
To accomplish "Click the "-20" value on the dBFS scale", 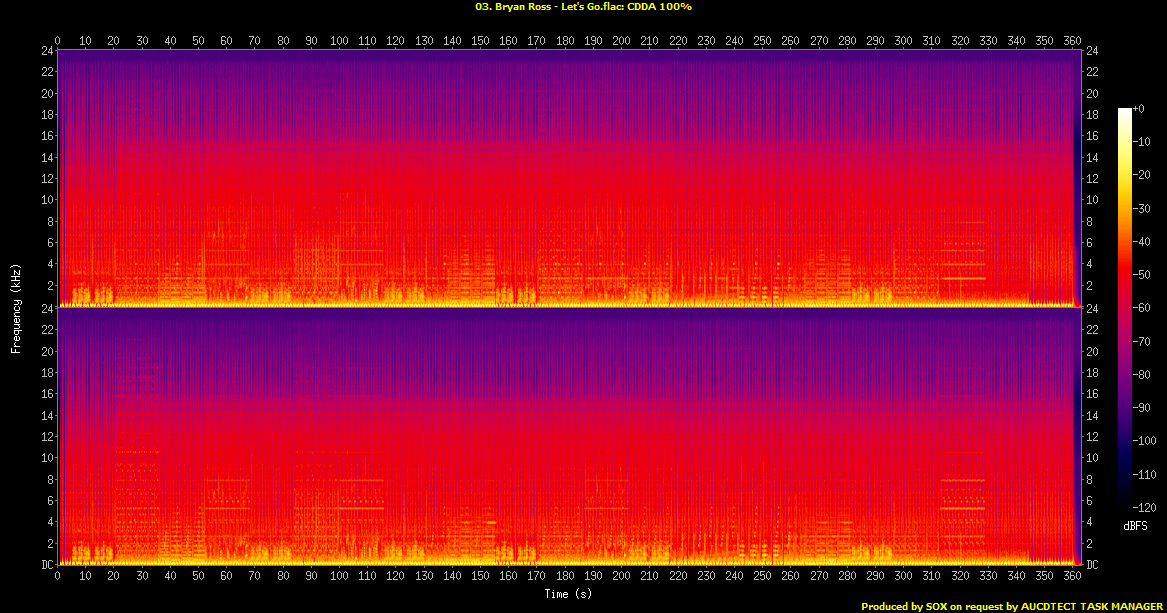I will (x=1142, y=175).
